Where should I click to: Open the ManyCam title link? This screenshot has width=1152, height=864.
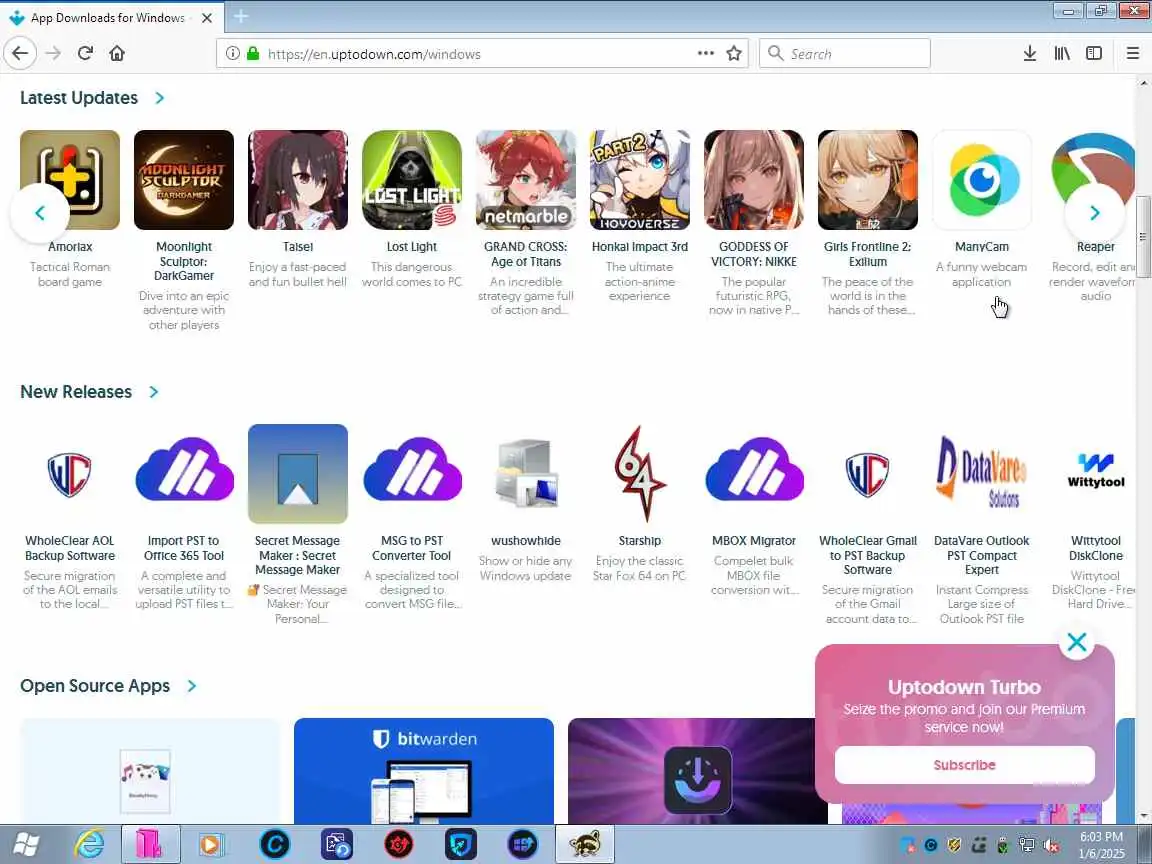coord(982,247)
